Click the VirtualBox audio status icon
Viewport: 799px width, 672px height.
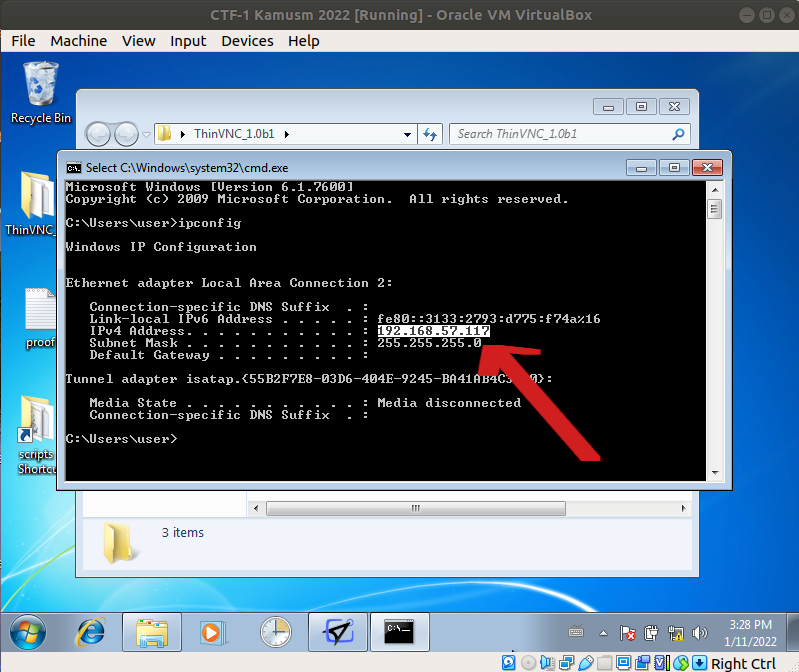click(x=547, y=662)
